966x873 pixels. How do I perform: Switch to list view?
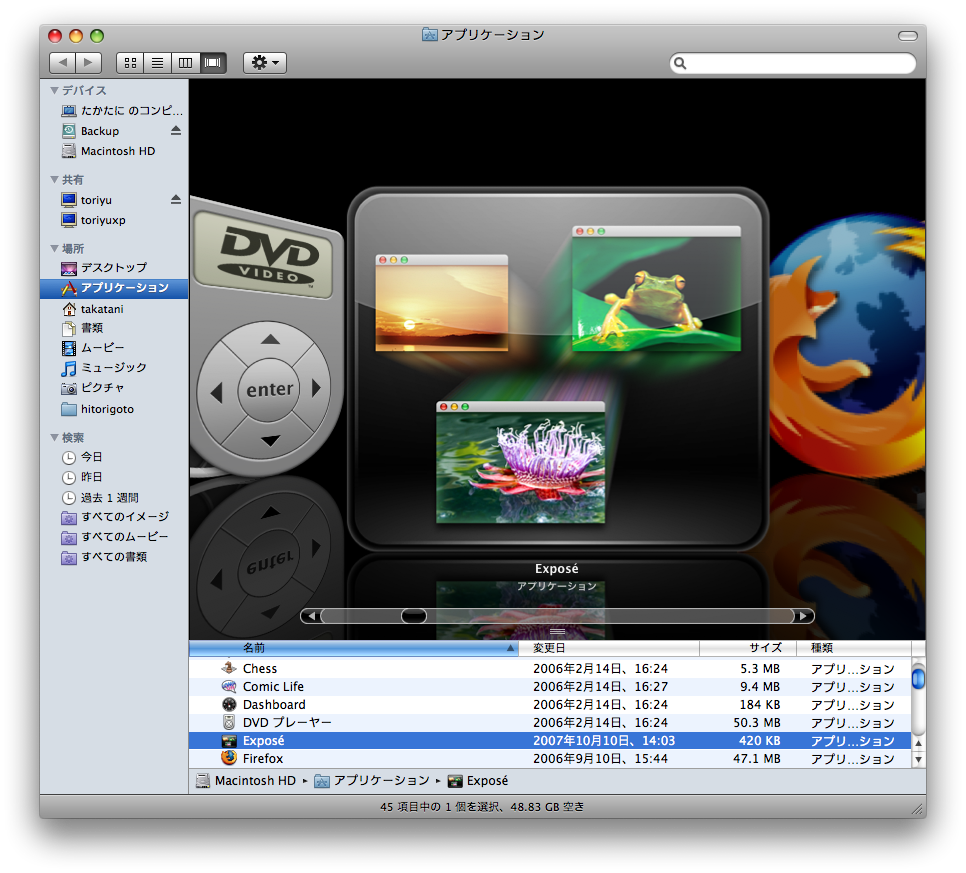pyautogui.click(x=158, y=62)
